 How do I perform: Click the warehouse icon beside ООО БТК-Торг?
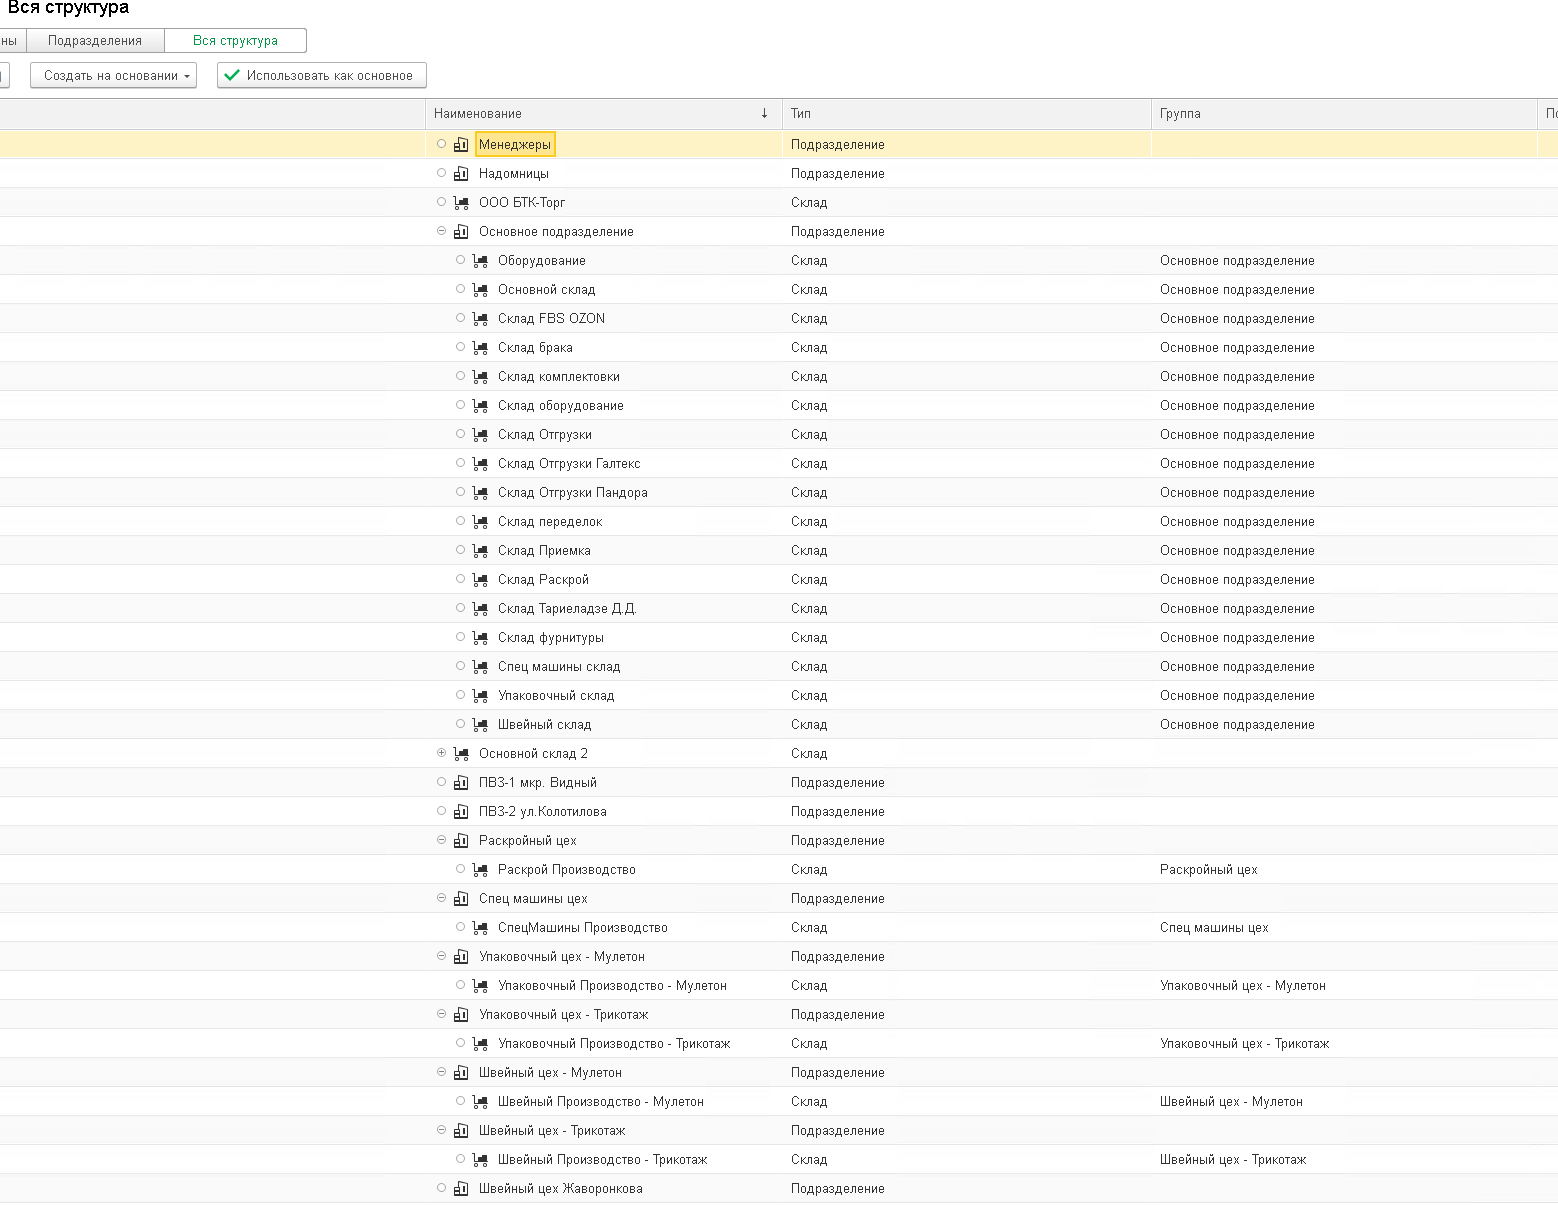click(461, 203)
